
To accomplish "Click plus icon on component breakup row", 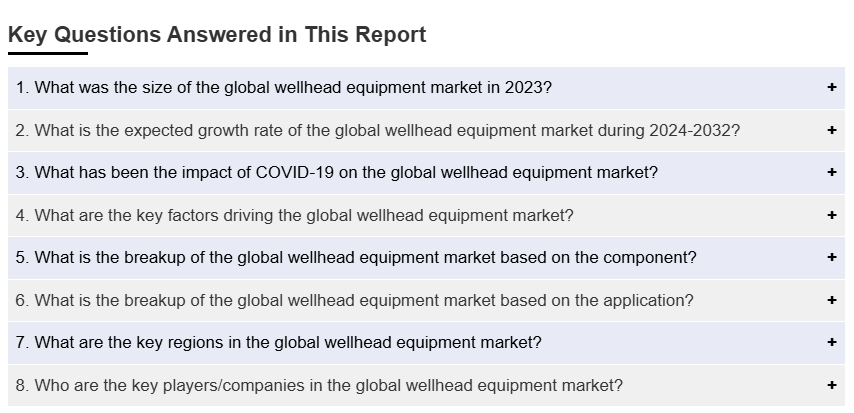I will coord(831,257).
